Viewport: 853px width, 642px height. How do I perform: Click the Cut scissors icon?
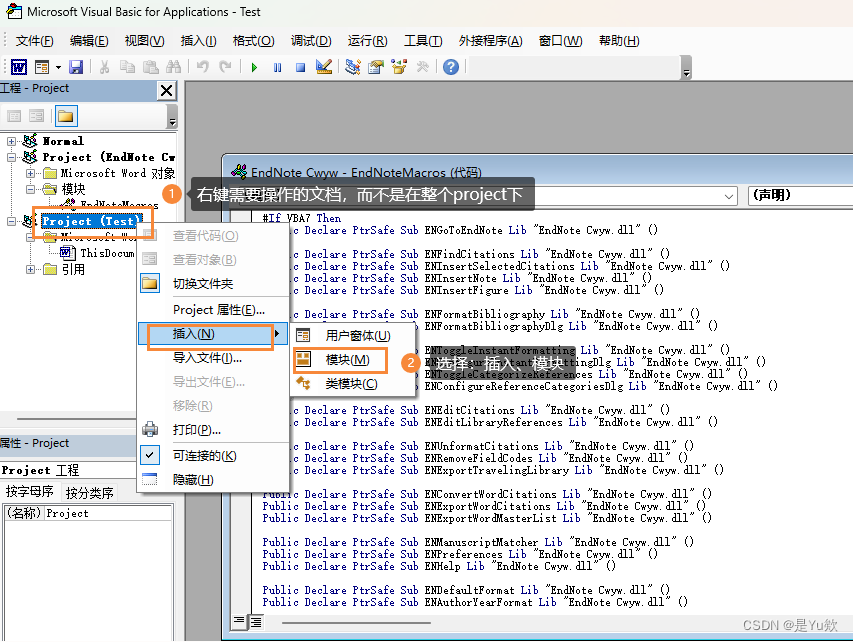click(104, 67)
